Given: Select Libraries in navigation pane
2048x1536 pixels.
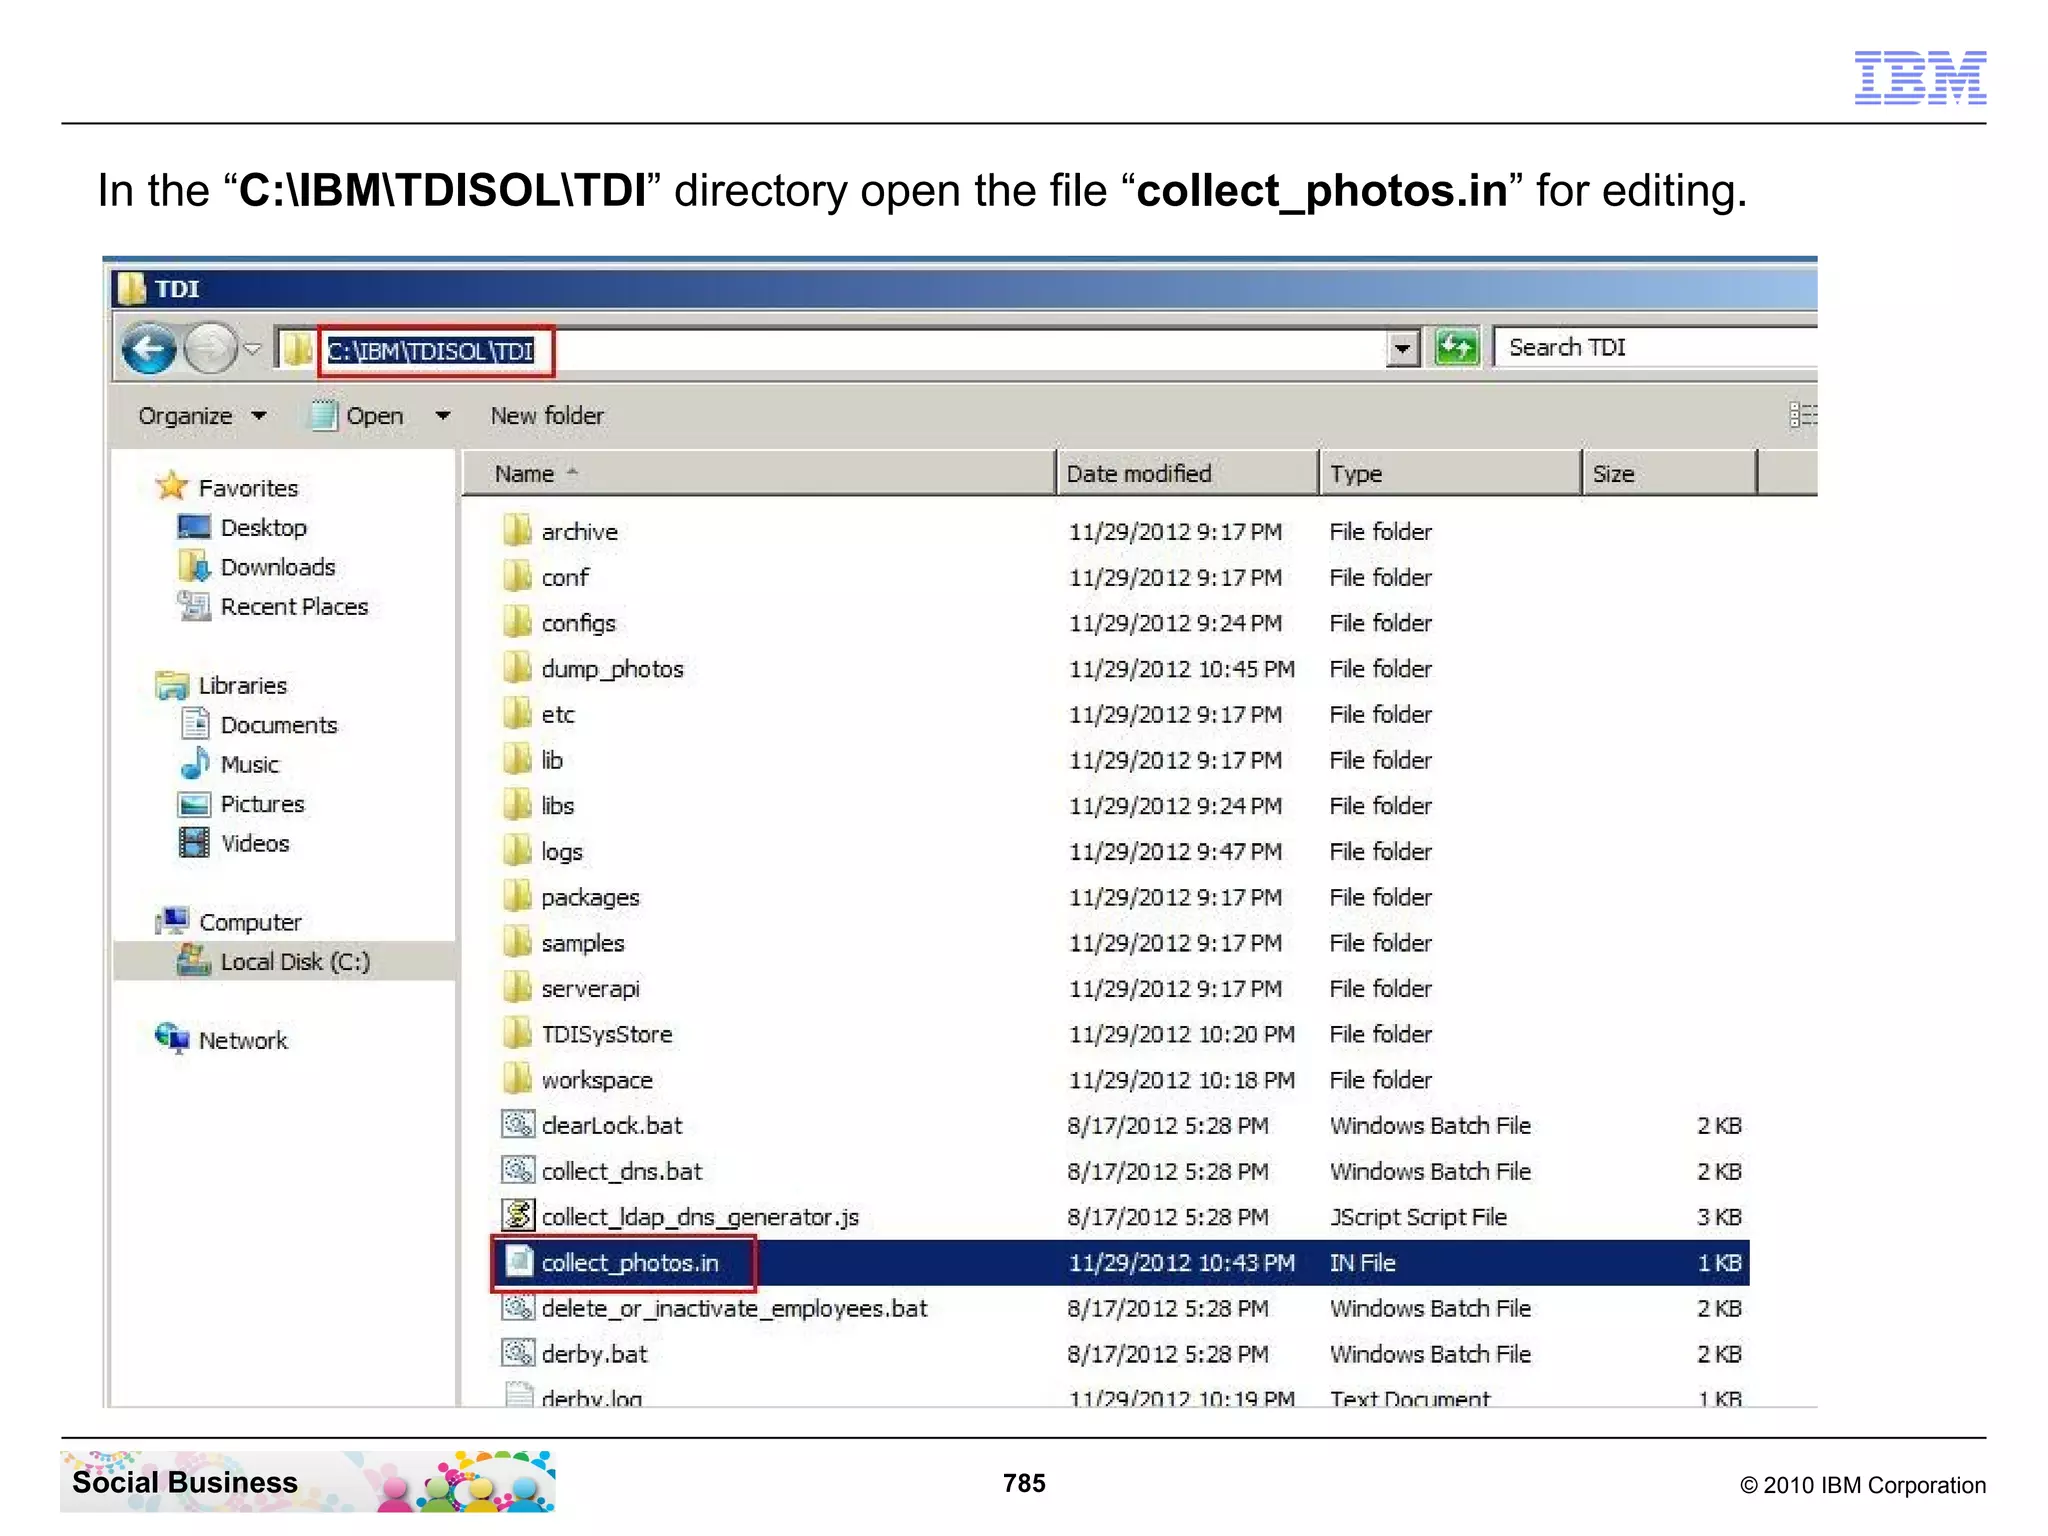Looking at the screenshot, I should click(x=242, y=686).
